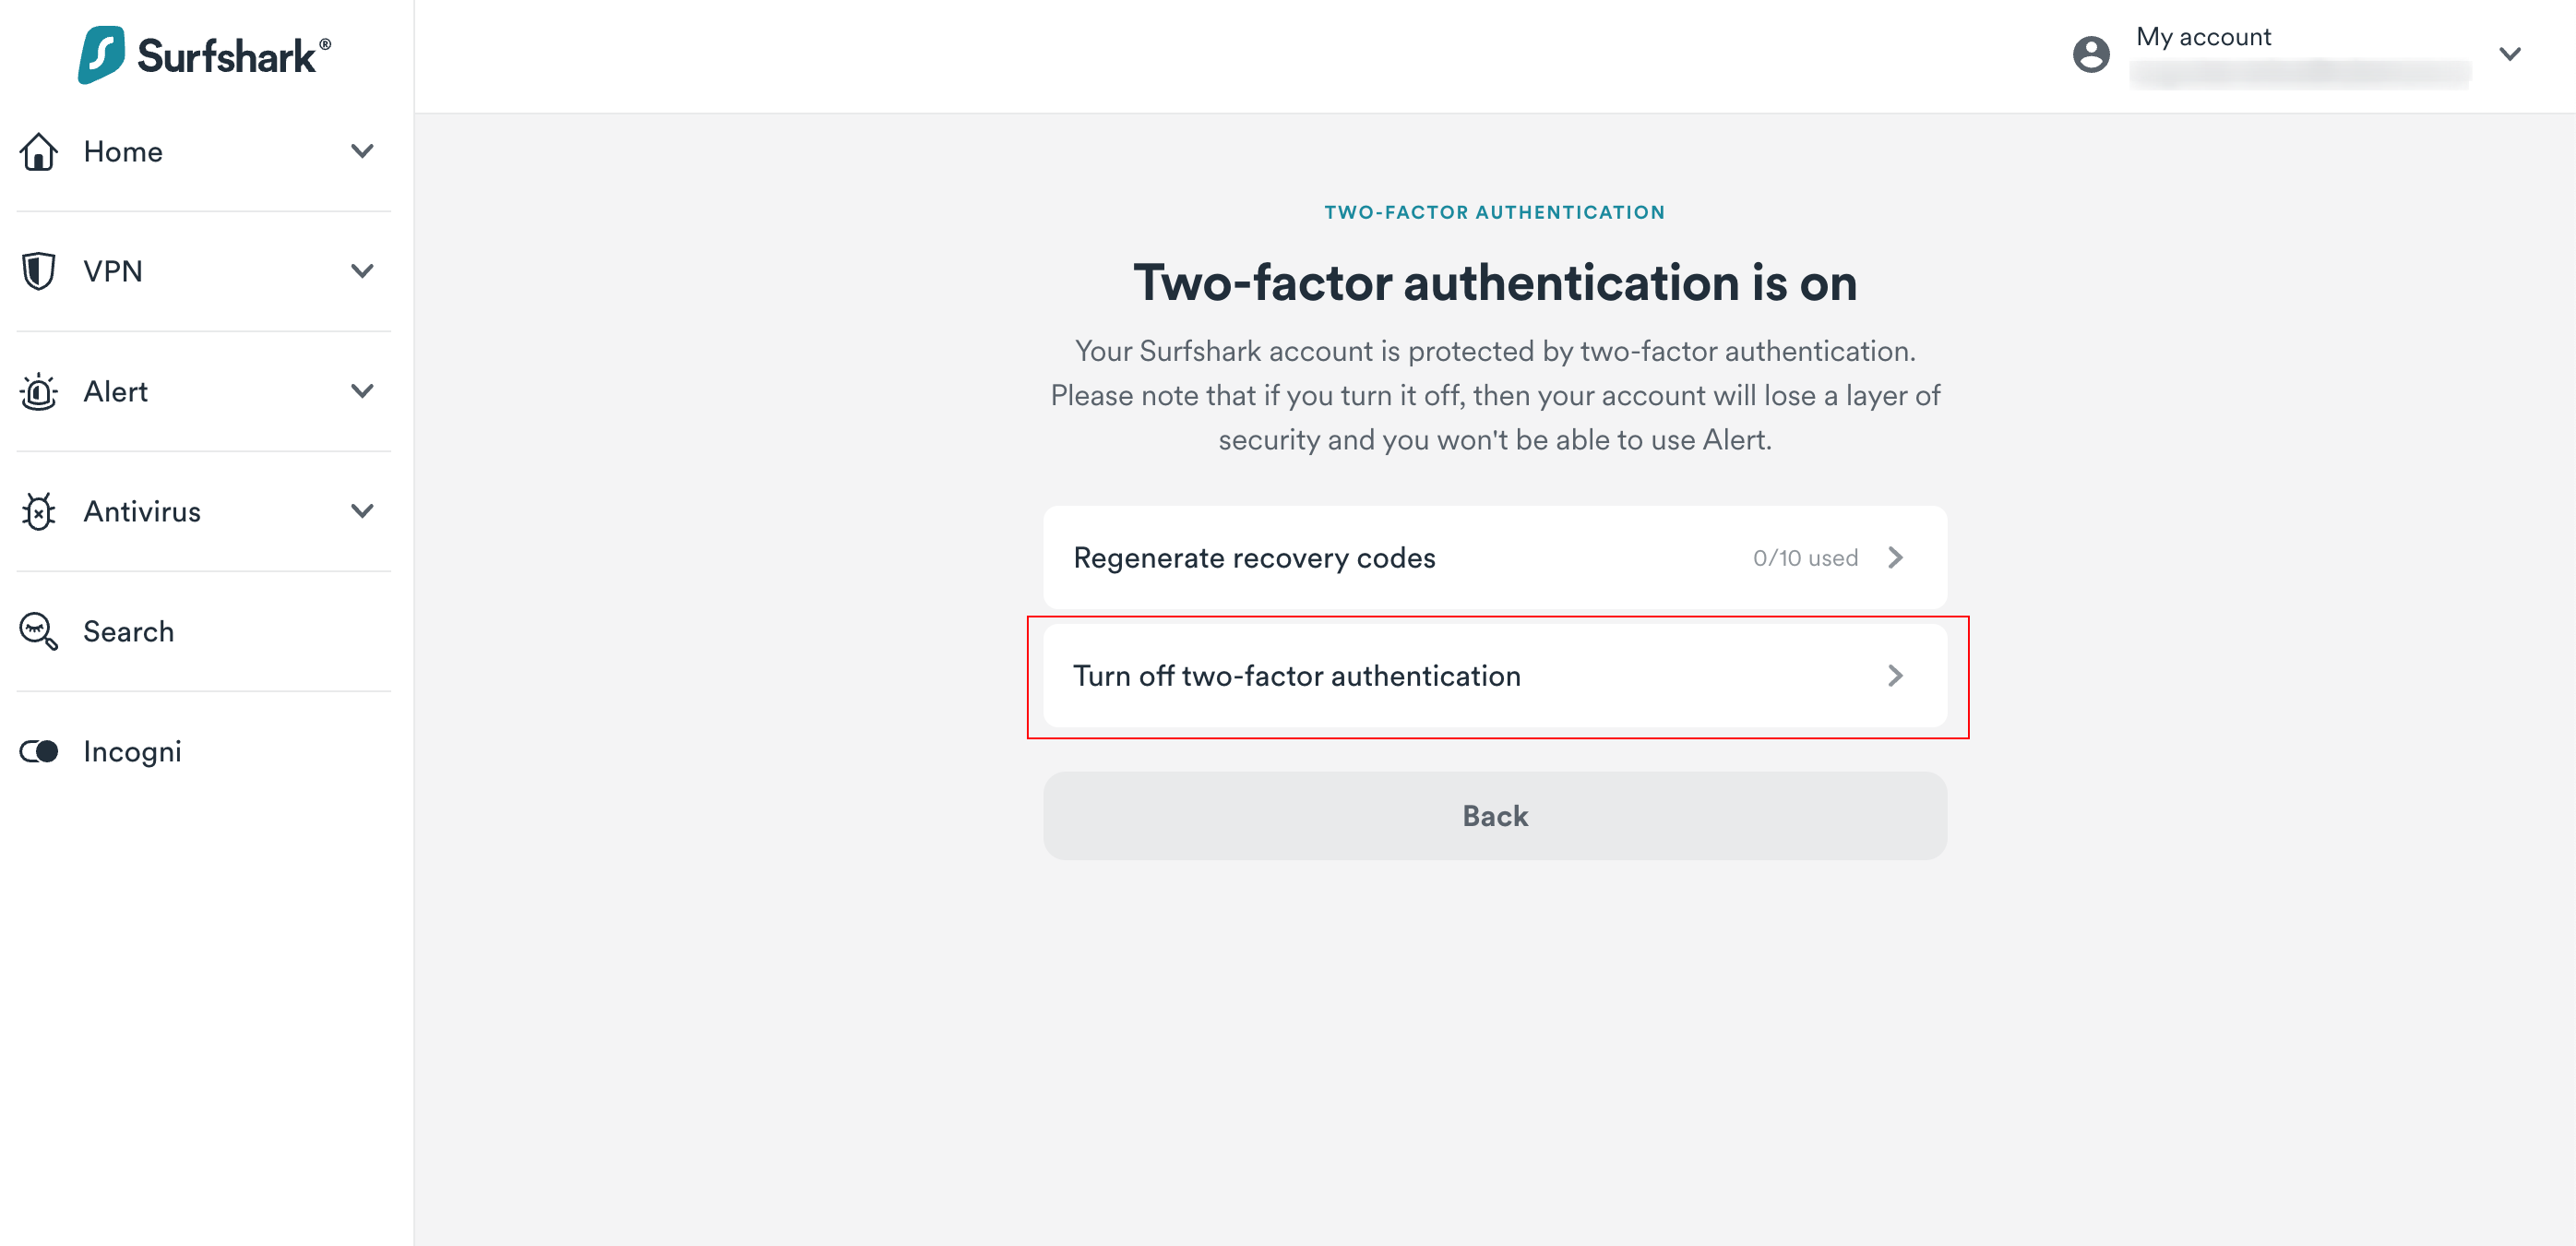This screenshot has width=2576, height=1246.
Task: Open the Search sidebar item
Action: pos(129,632)
